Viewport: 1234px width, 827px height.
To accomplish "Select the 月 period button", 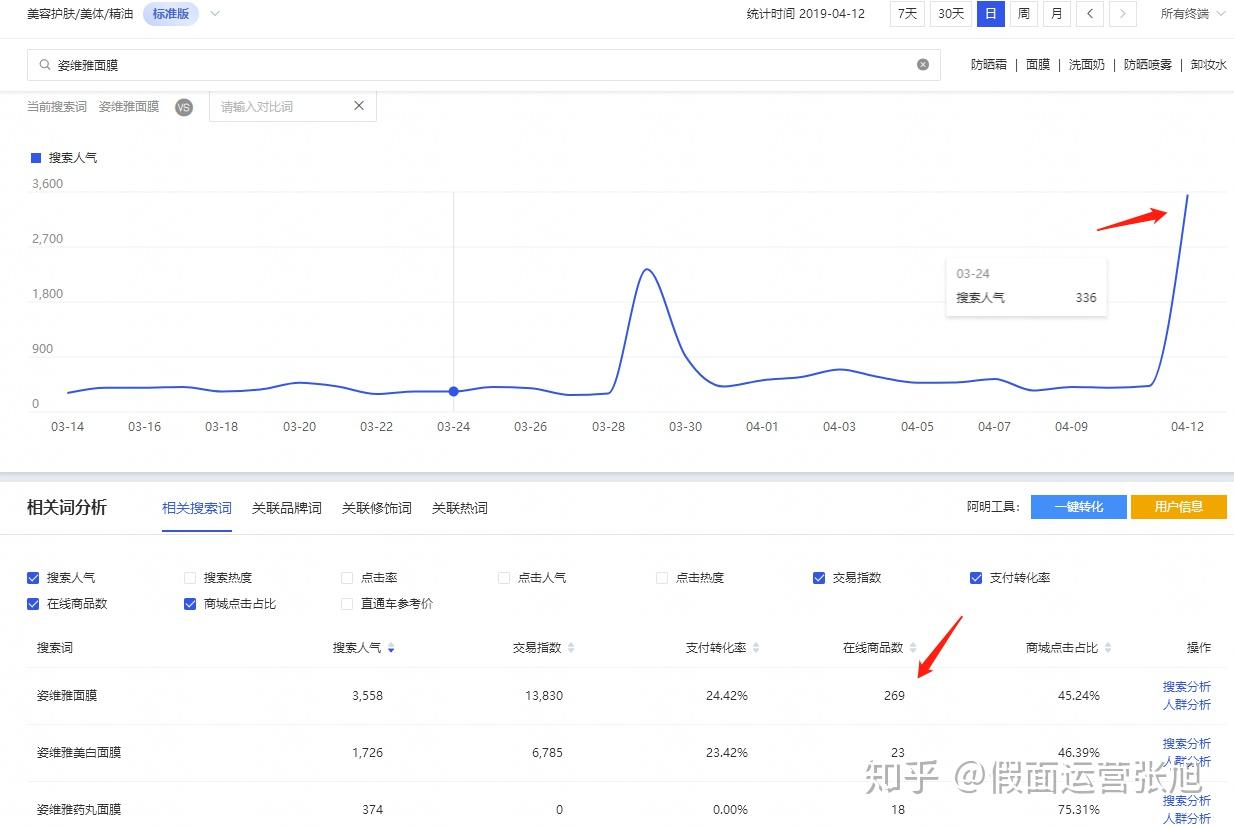I will coord(1057,14).
